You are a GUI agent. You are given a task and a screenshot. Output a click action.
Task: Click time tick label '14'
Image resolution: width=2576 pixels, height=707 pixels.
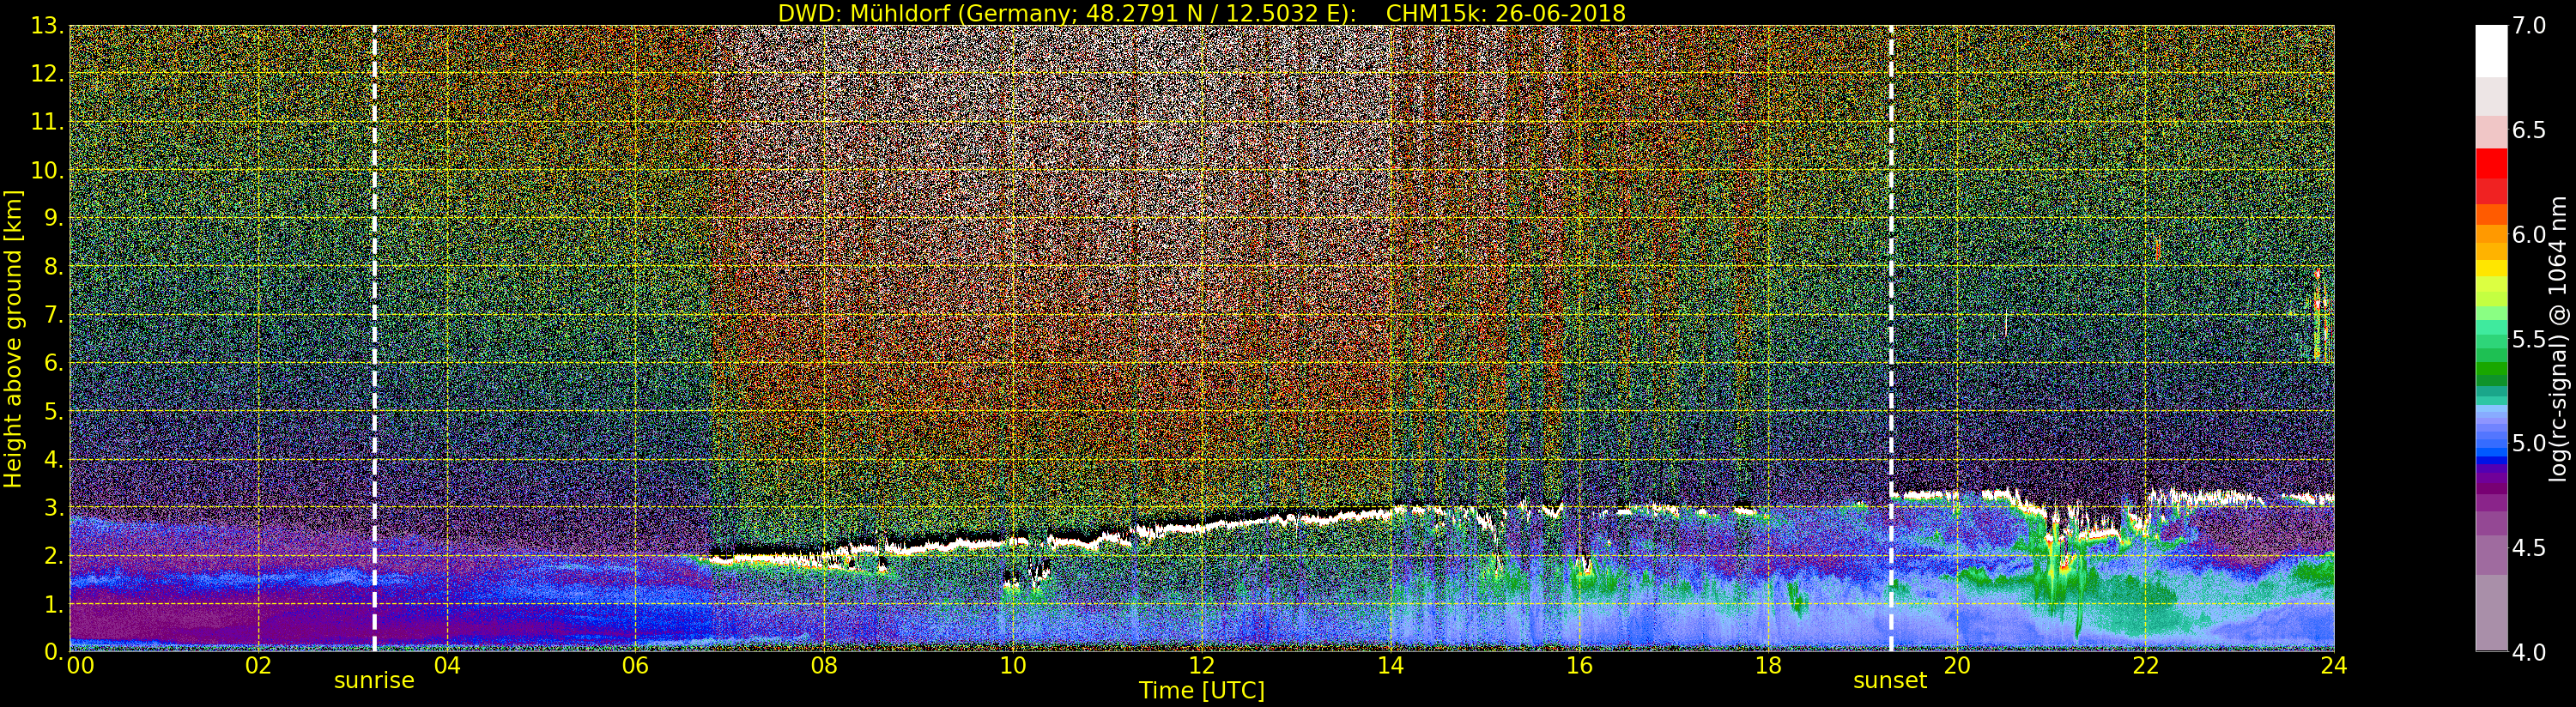click(1390, 665)
